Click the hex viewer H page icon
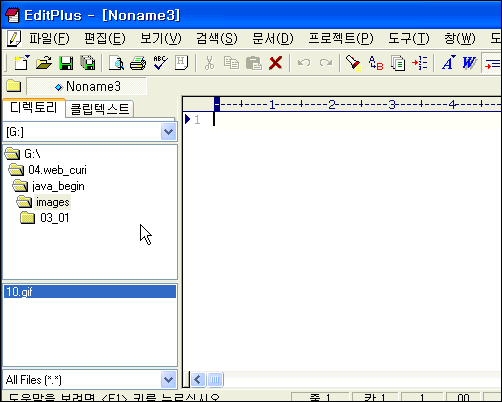502x402 pixels. tap(181, 63)
